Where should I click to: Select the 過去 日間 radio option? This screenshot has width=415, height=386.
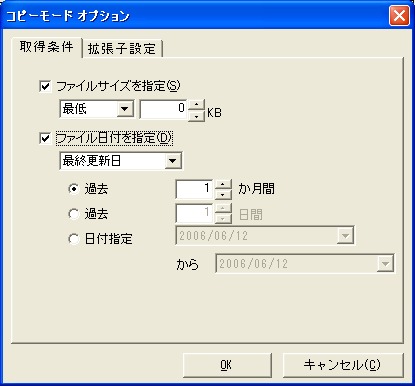tap(74, 214)
